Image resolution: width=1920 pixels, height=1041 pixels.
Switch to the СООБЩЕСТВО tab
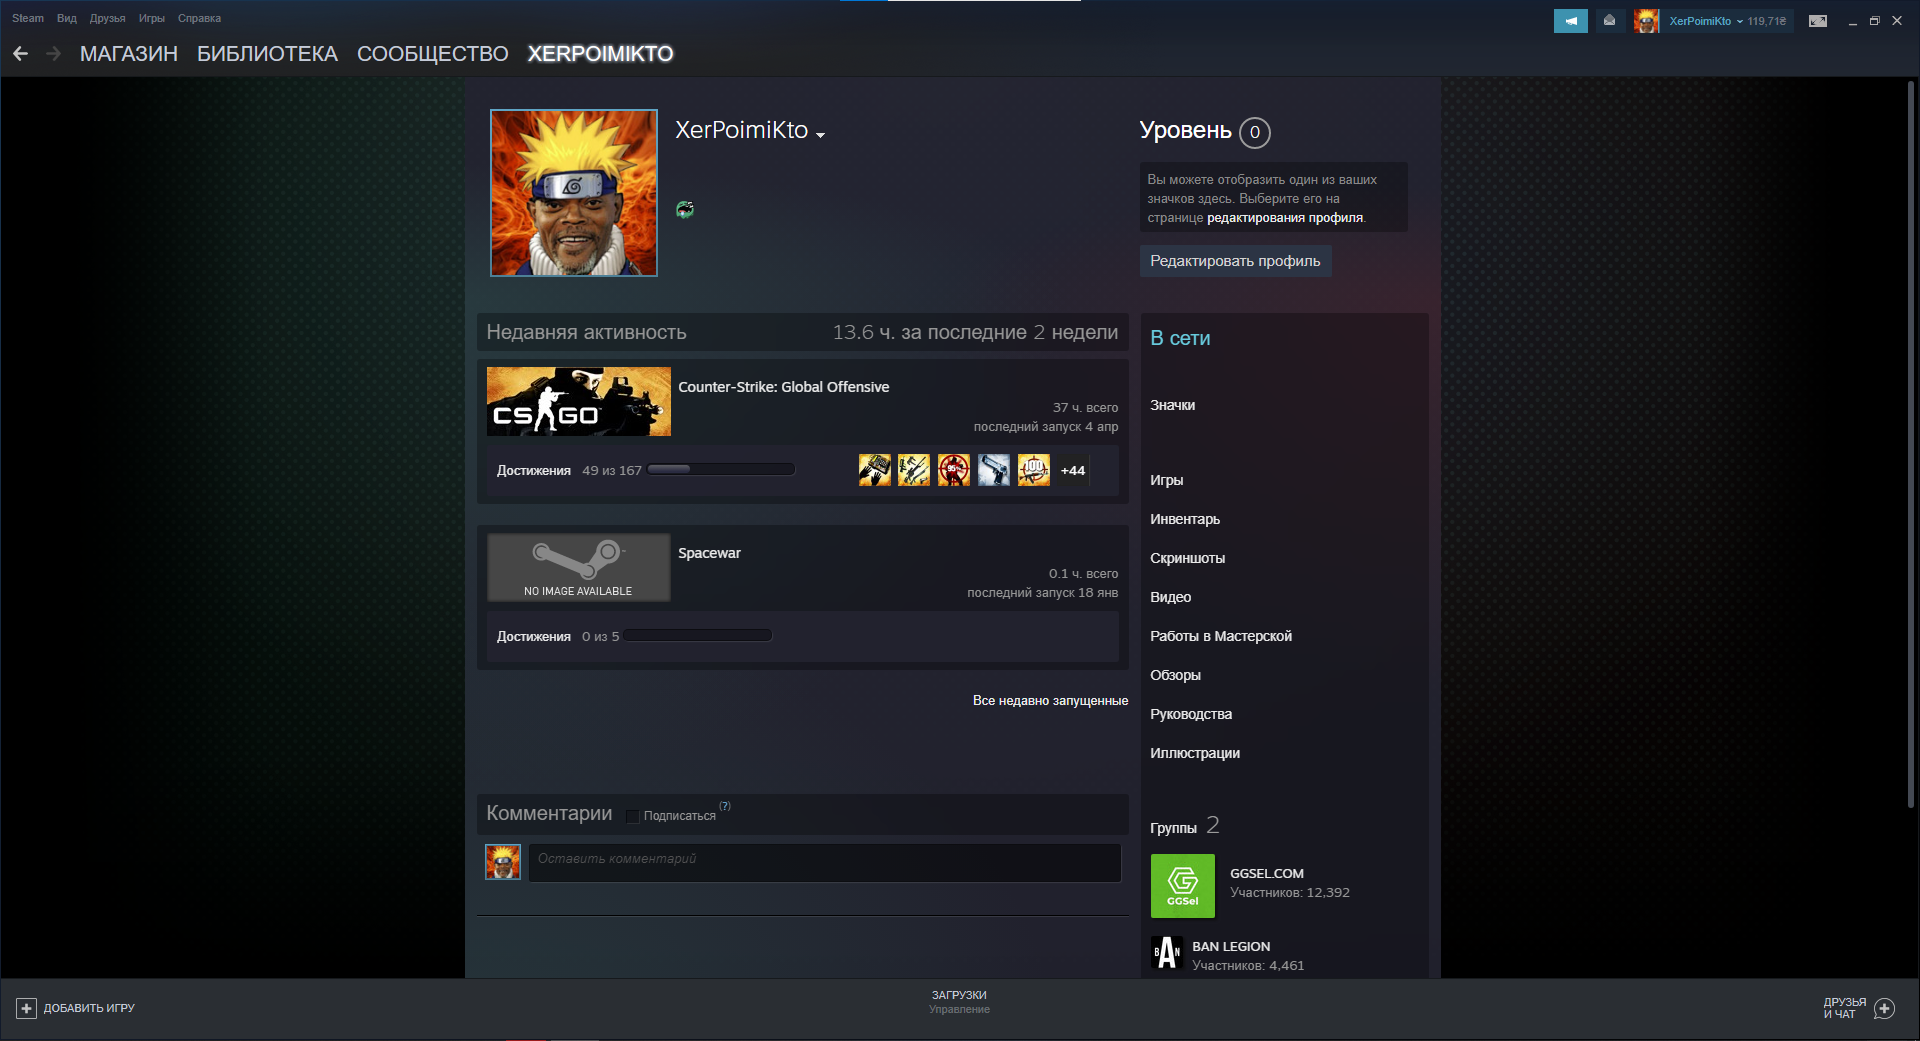pos(433,54)
